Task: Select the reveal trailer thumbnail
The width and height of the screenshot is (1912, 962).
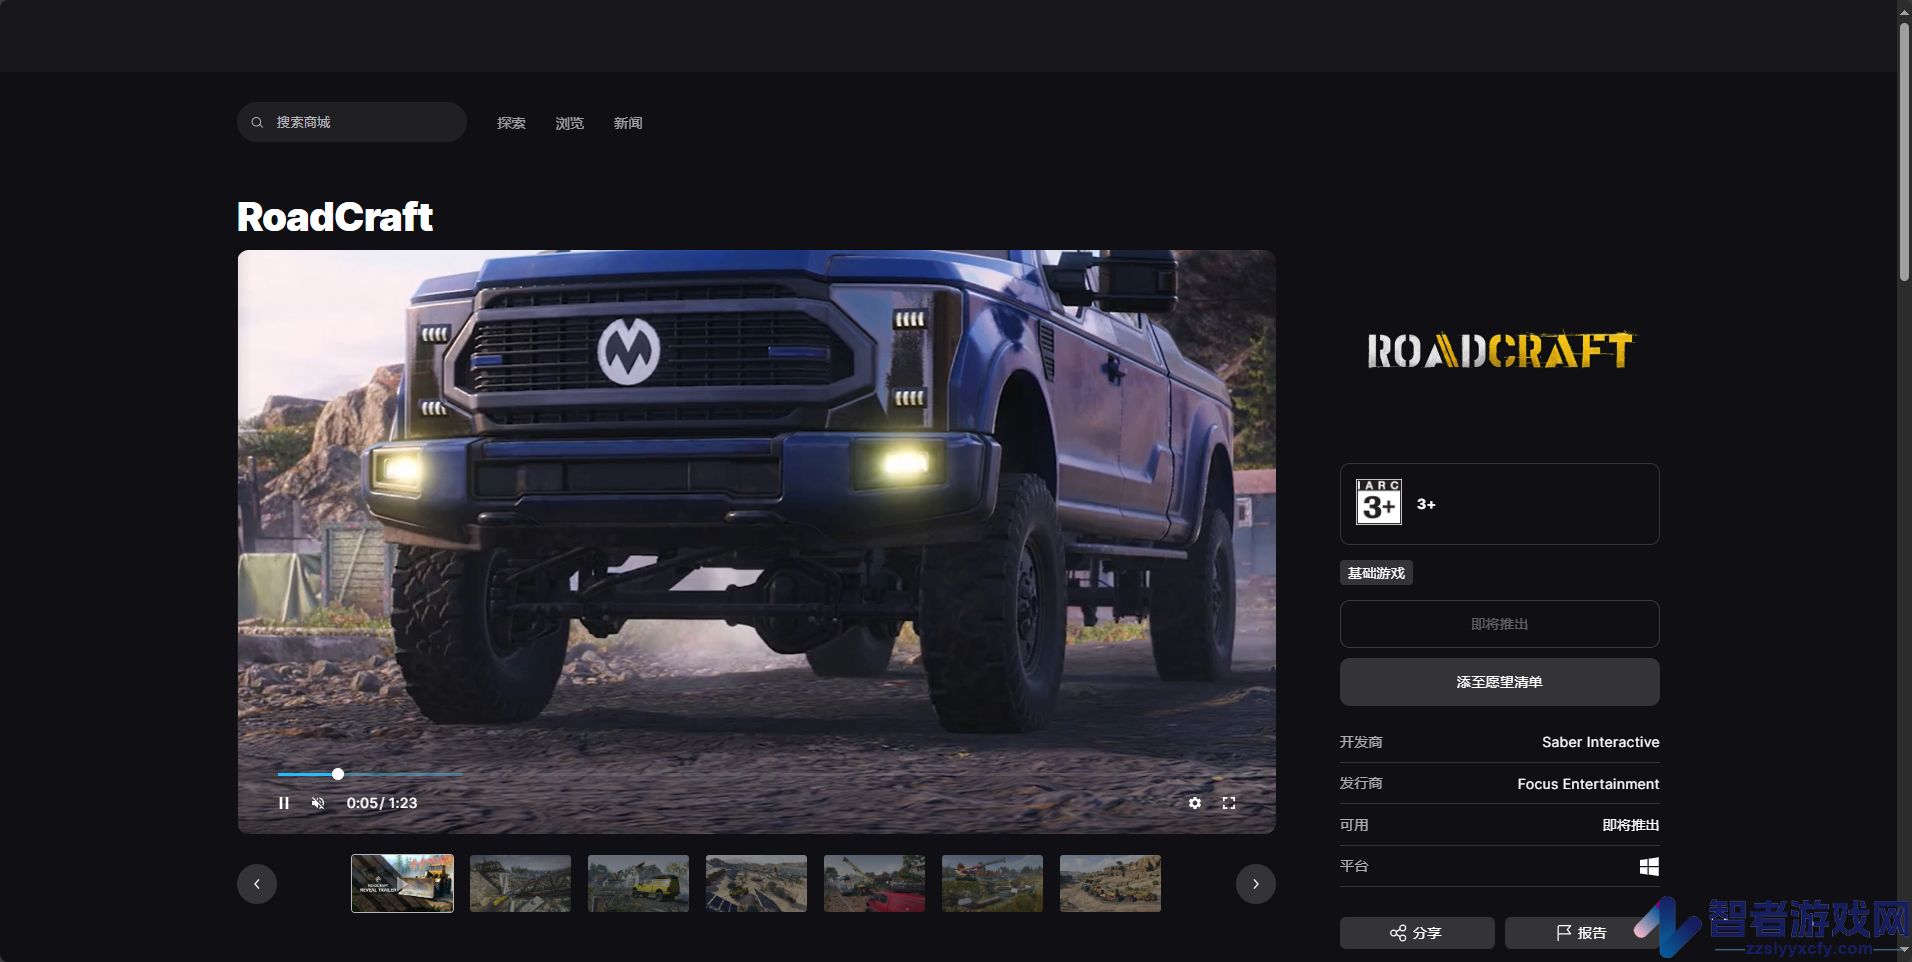Action: (402, 883)
